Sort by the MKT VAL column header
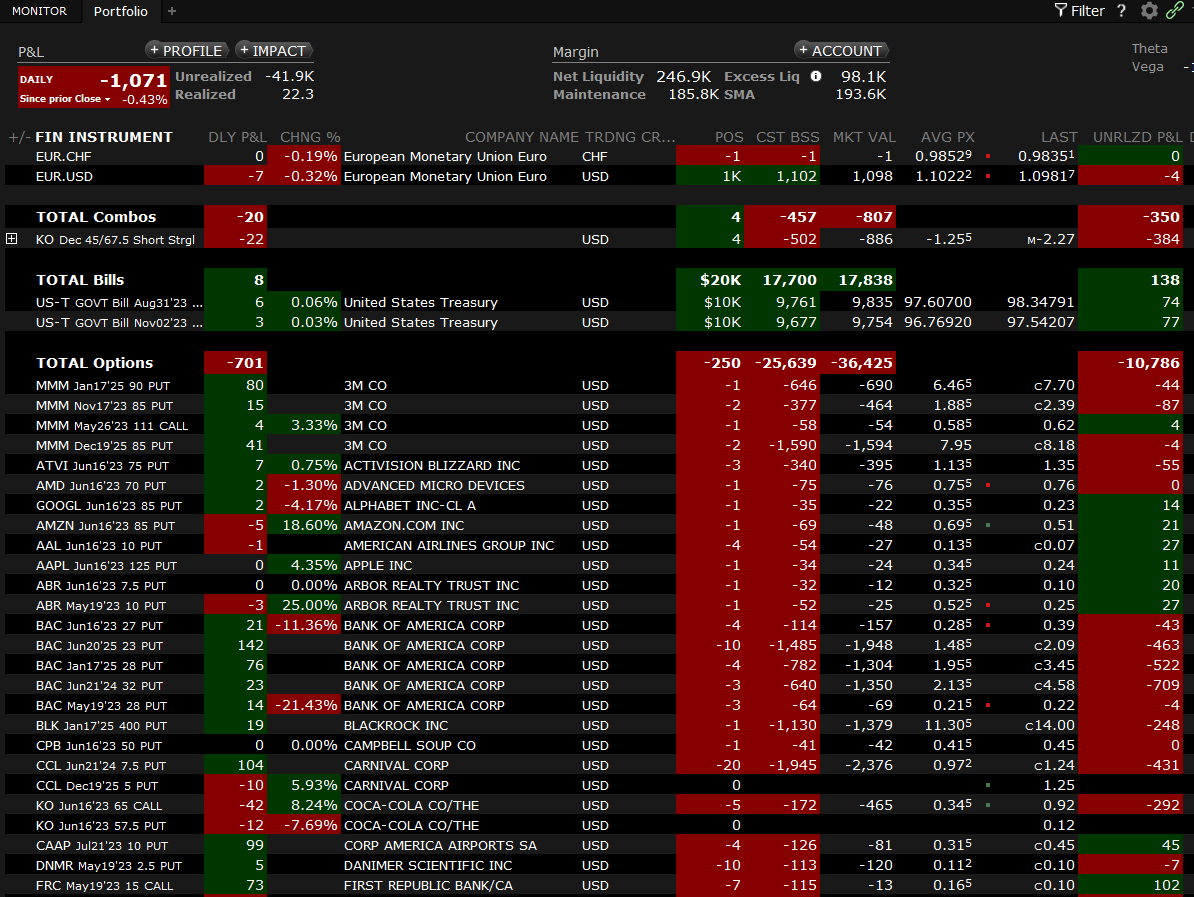Screen dimensions: 1194x897 click(864, 137)
